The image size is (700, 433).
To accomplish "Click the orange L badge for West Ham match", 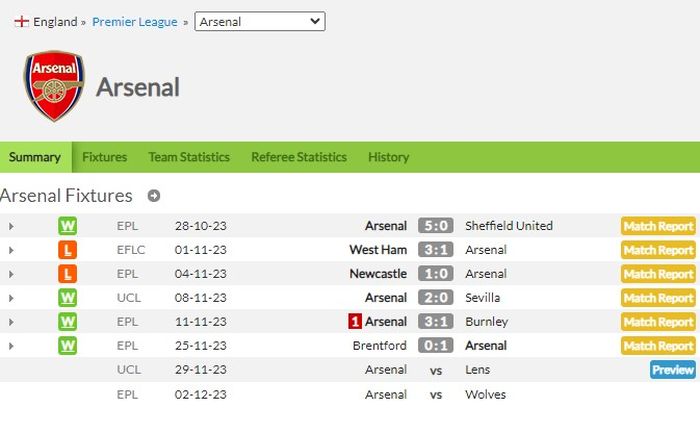I will (x=67, y=250).
